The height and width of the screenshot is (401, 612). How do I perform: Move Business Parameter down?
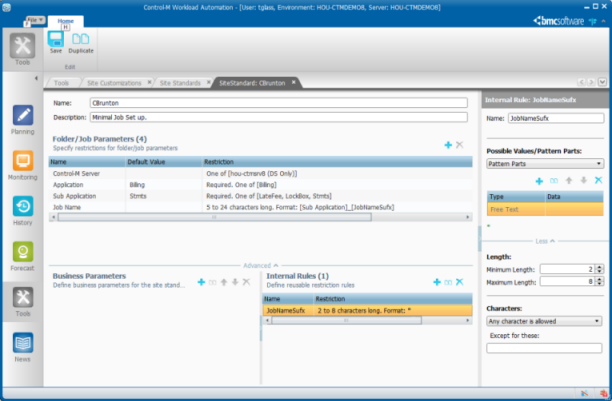(x=235, y=282)
